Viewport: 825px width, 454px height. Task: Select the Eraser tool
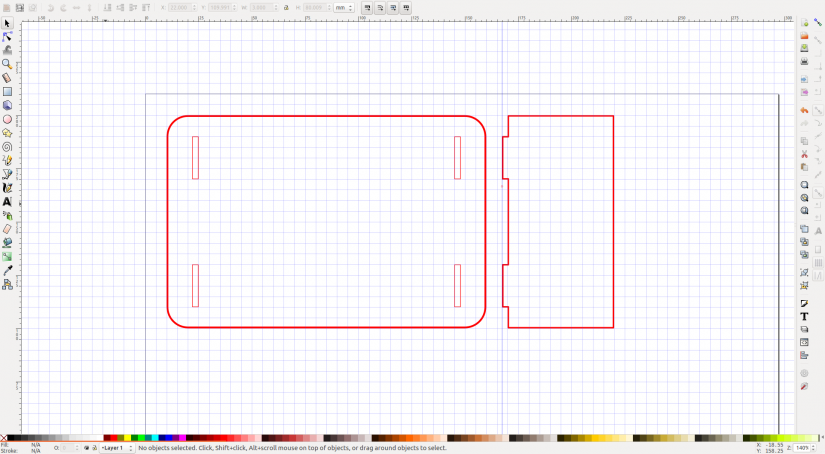7,229
